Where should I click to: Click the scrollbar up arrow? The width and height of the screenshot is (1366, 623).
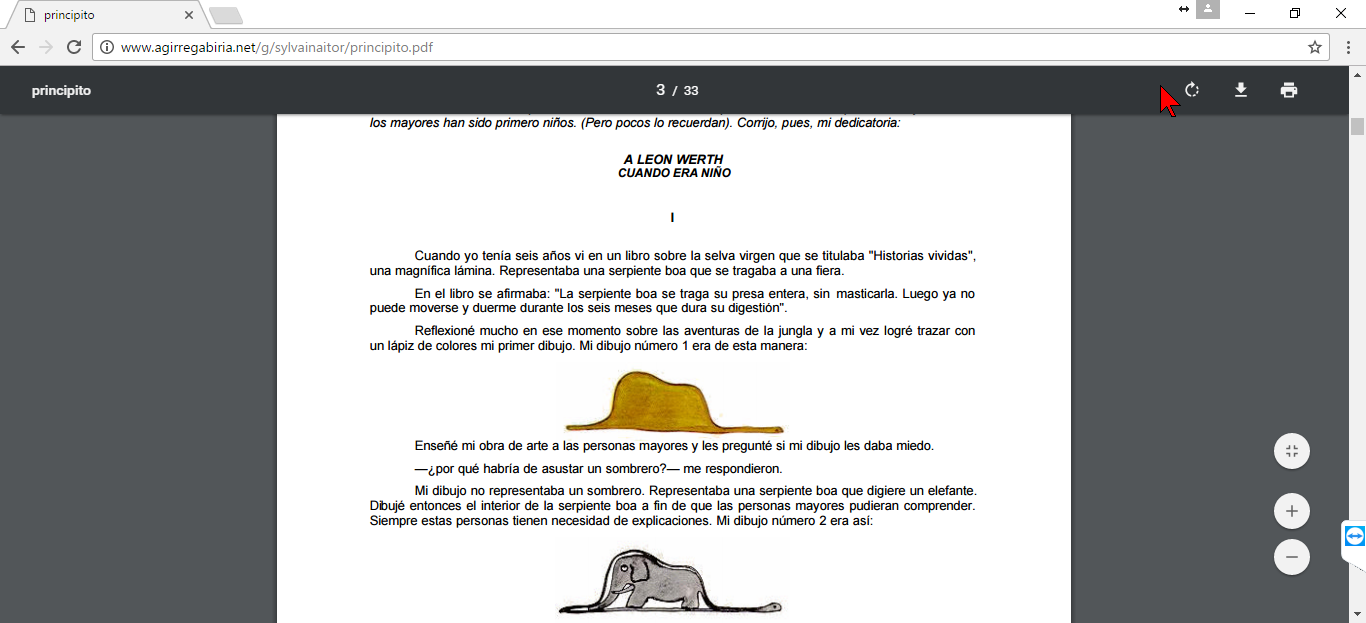click(1357, 74)
